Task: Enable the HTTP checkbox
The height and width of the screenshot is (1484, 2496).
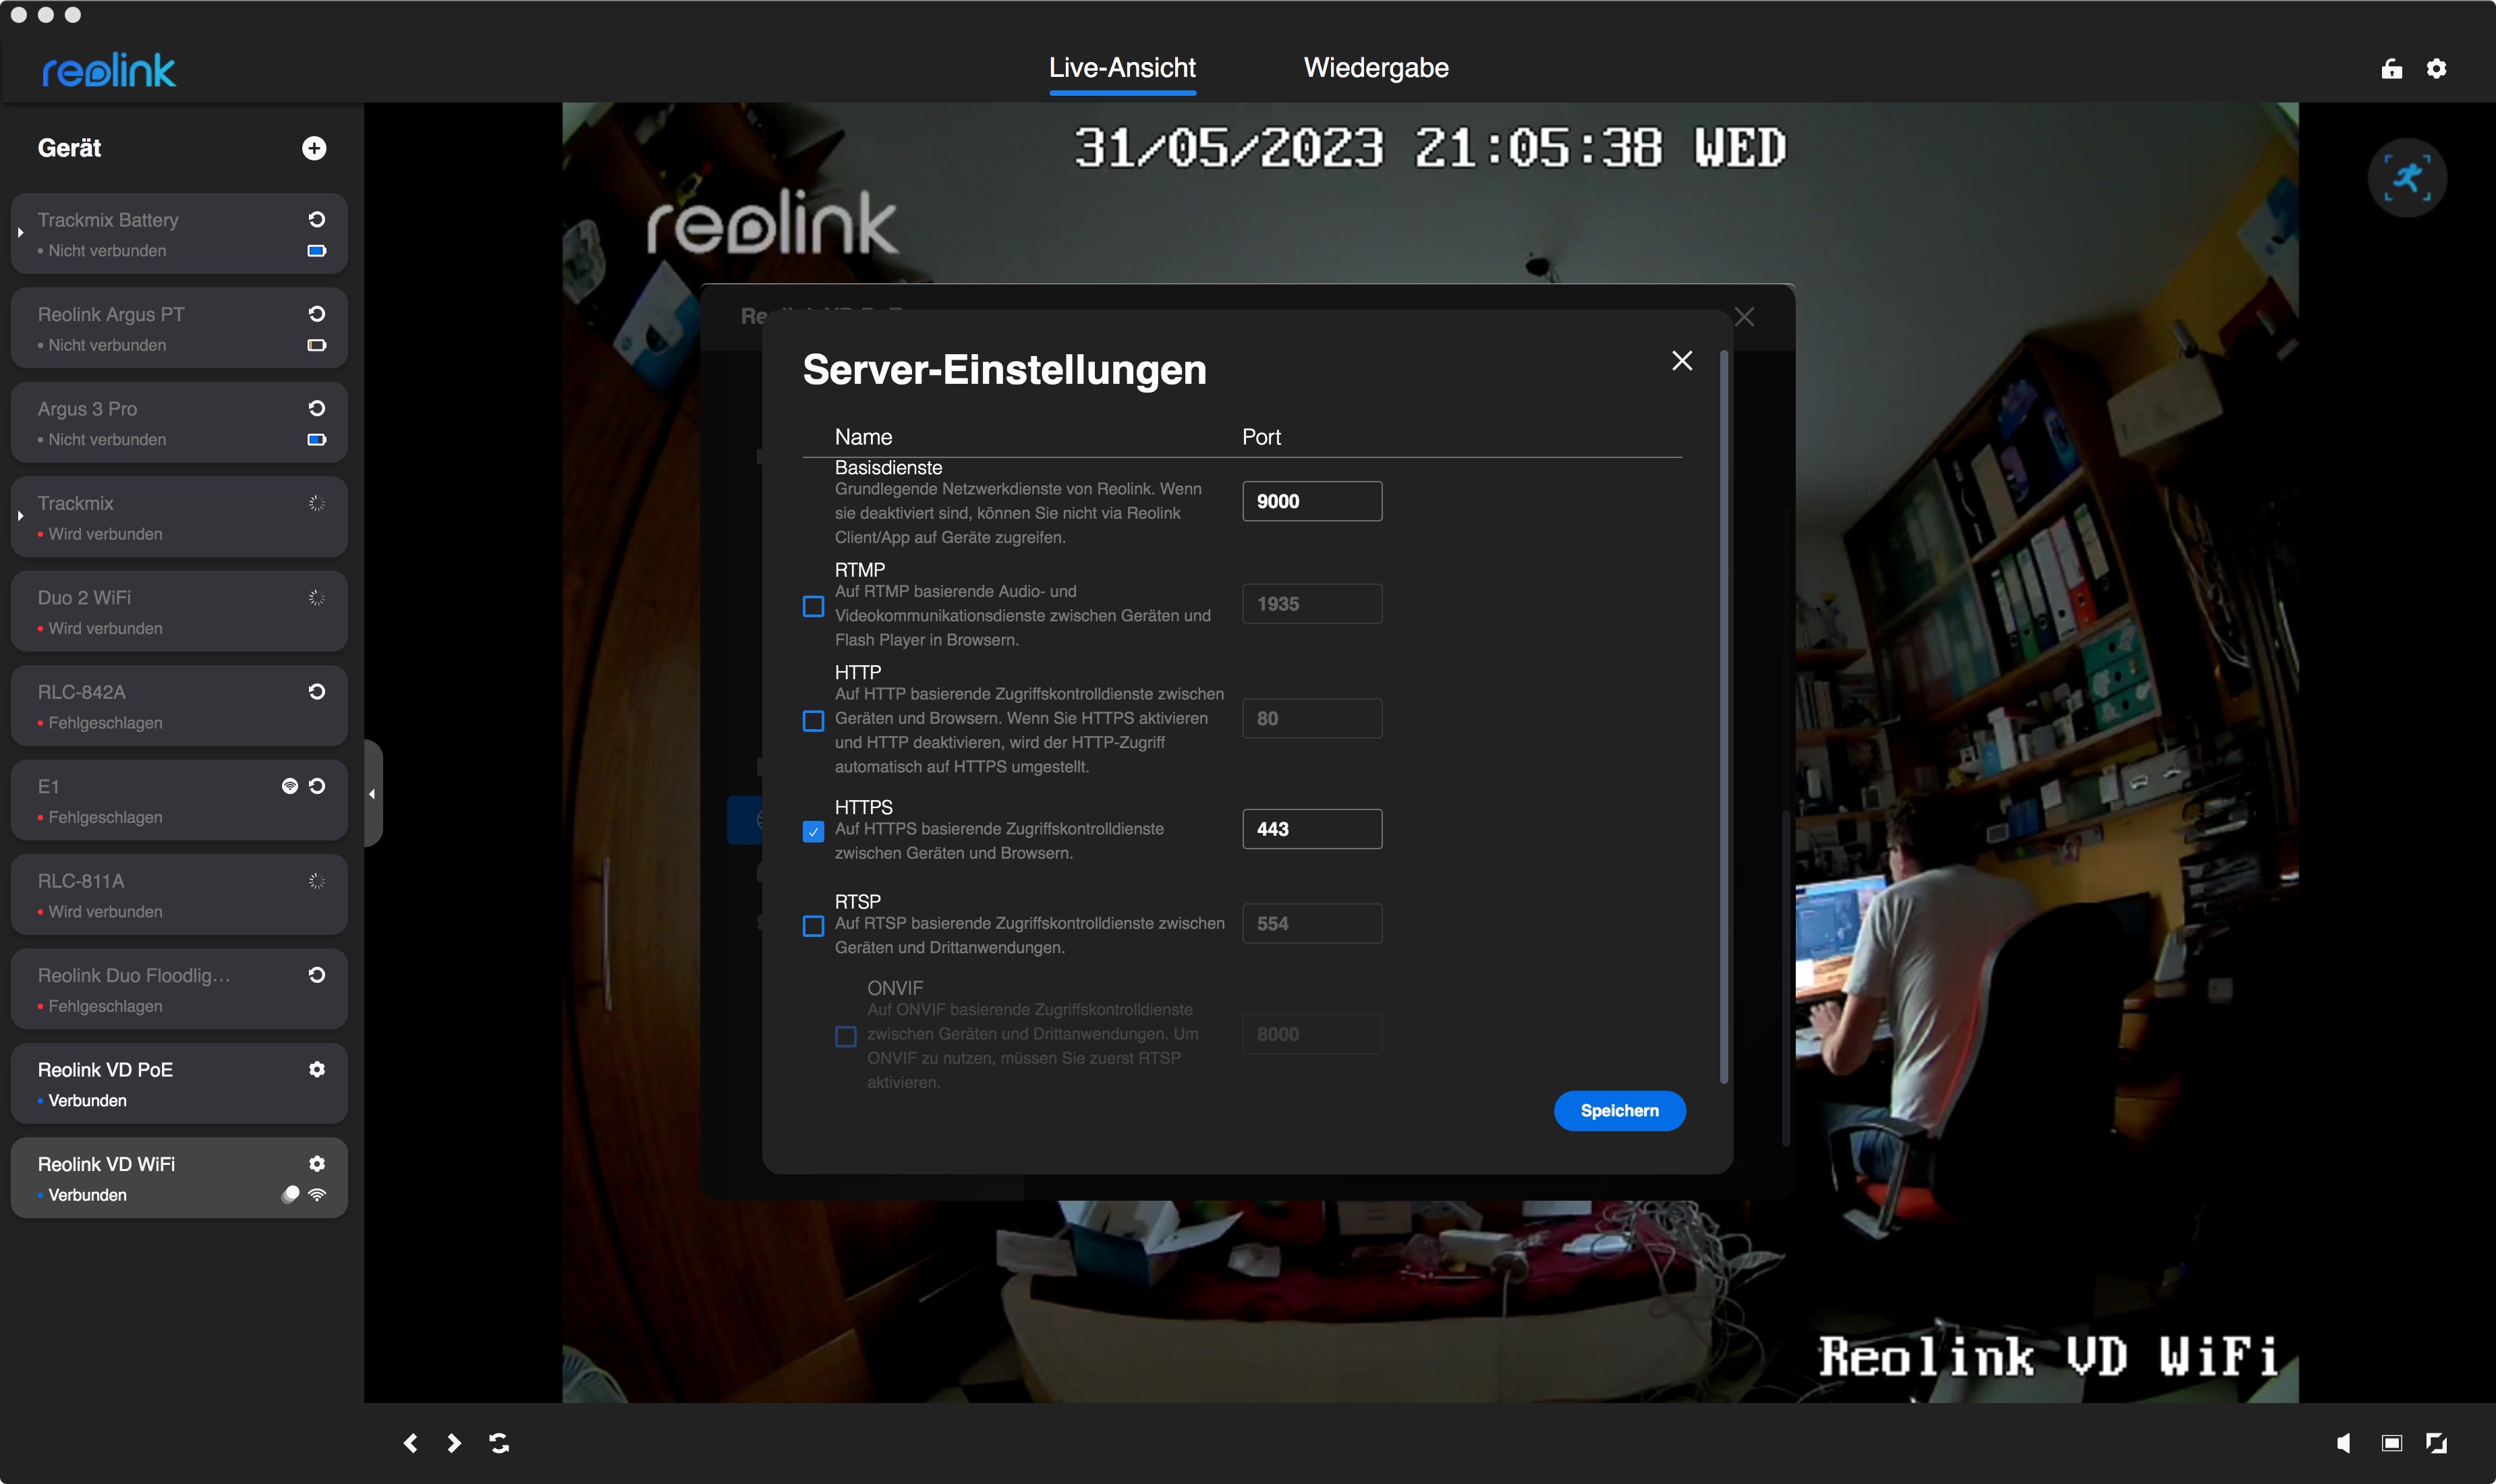Action: coord(813,721)
